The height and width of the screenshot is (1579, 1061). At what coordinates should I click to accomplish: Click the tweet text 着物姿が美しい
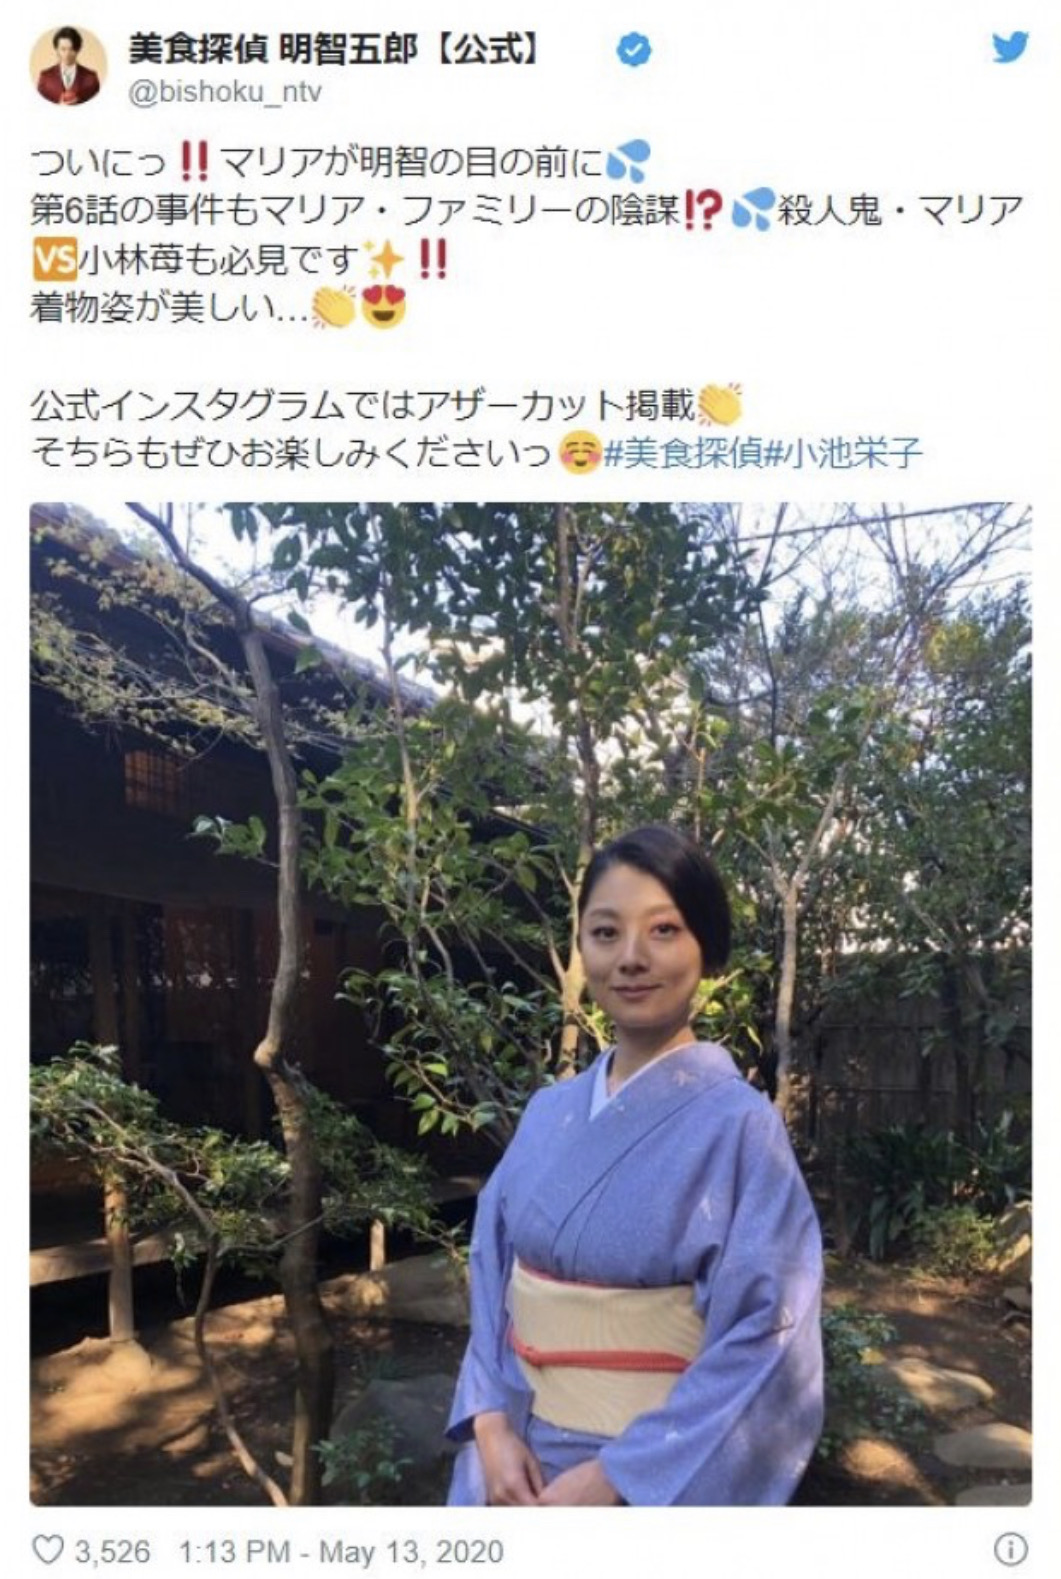153,309
